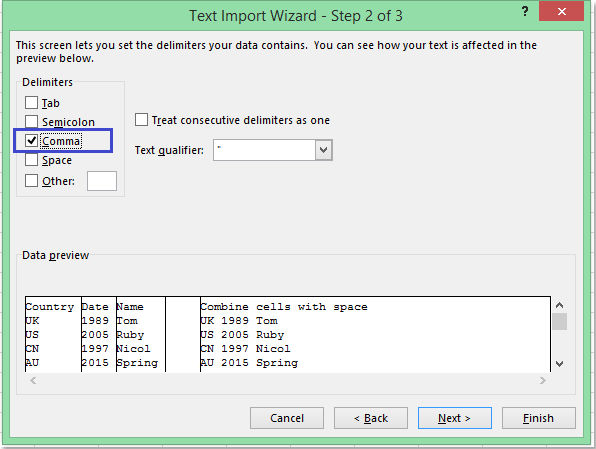Click the preview scroll down arrow

coord(559,364)
